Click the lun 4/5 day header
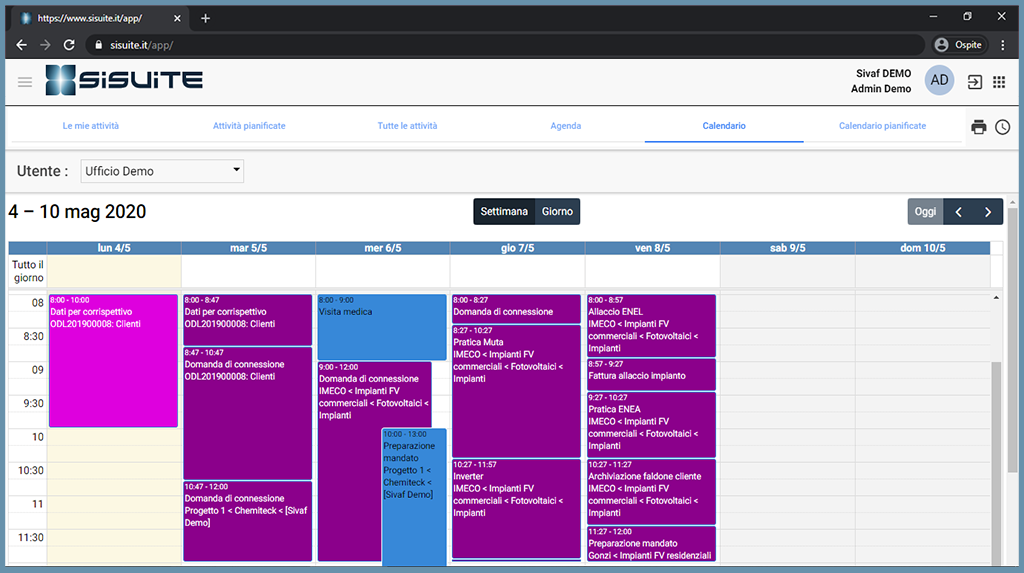Image resolution: width=1024 pixels, height=573 pixels. pos(114,248)
